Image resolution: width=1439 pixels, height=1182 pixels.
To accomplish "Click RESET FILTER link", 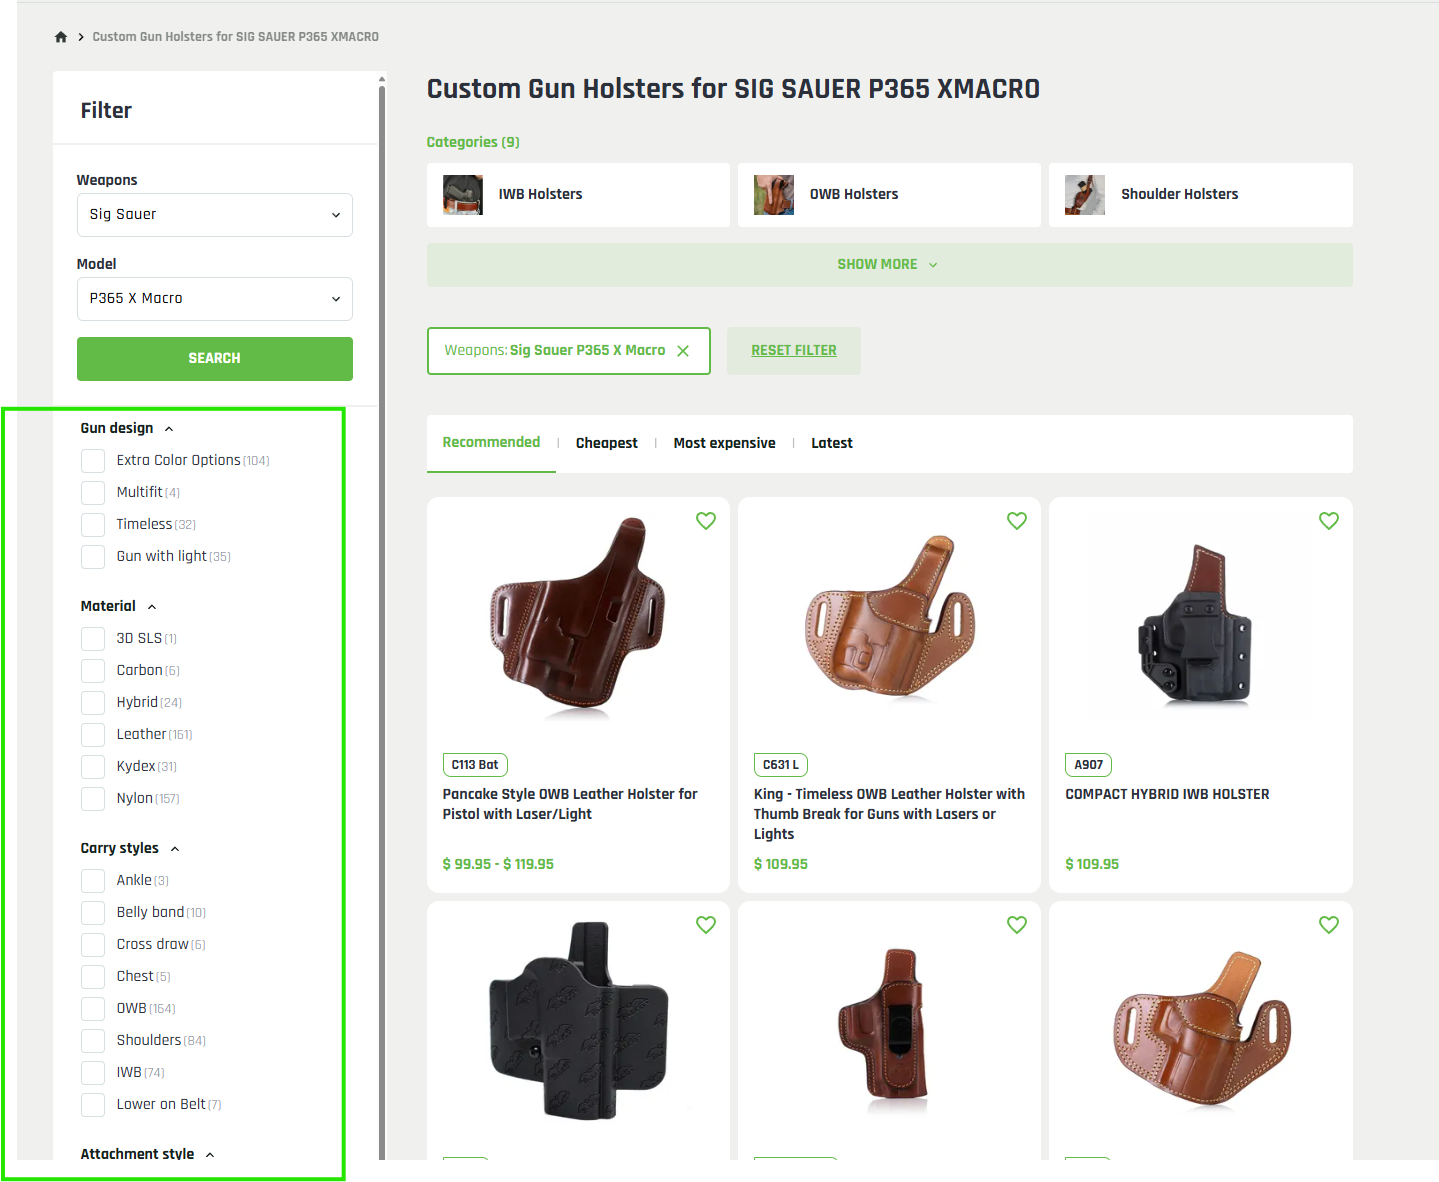I will click(x=794, y=351).
